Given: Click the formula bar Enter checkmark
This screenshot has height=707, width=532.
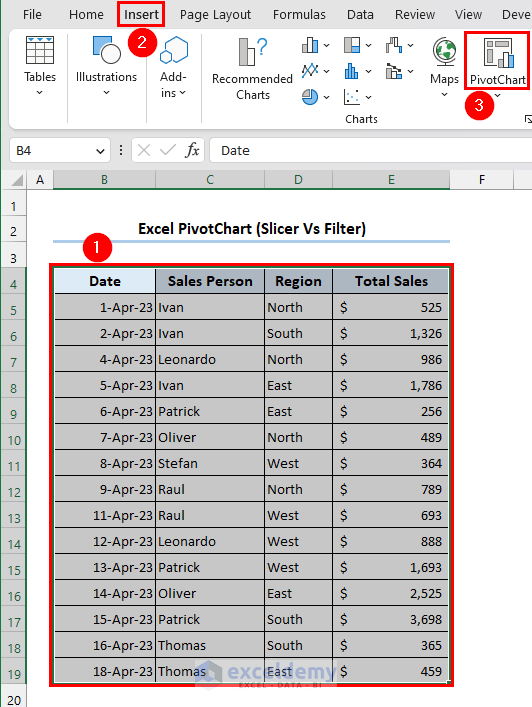Looking at the screenshot, I should pyautogui.click(x=168, y=150).
